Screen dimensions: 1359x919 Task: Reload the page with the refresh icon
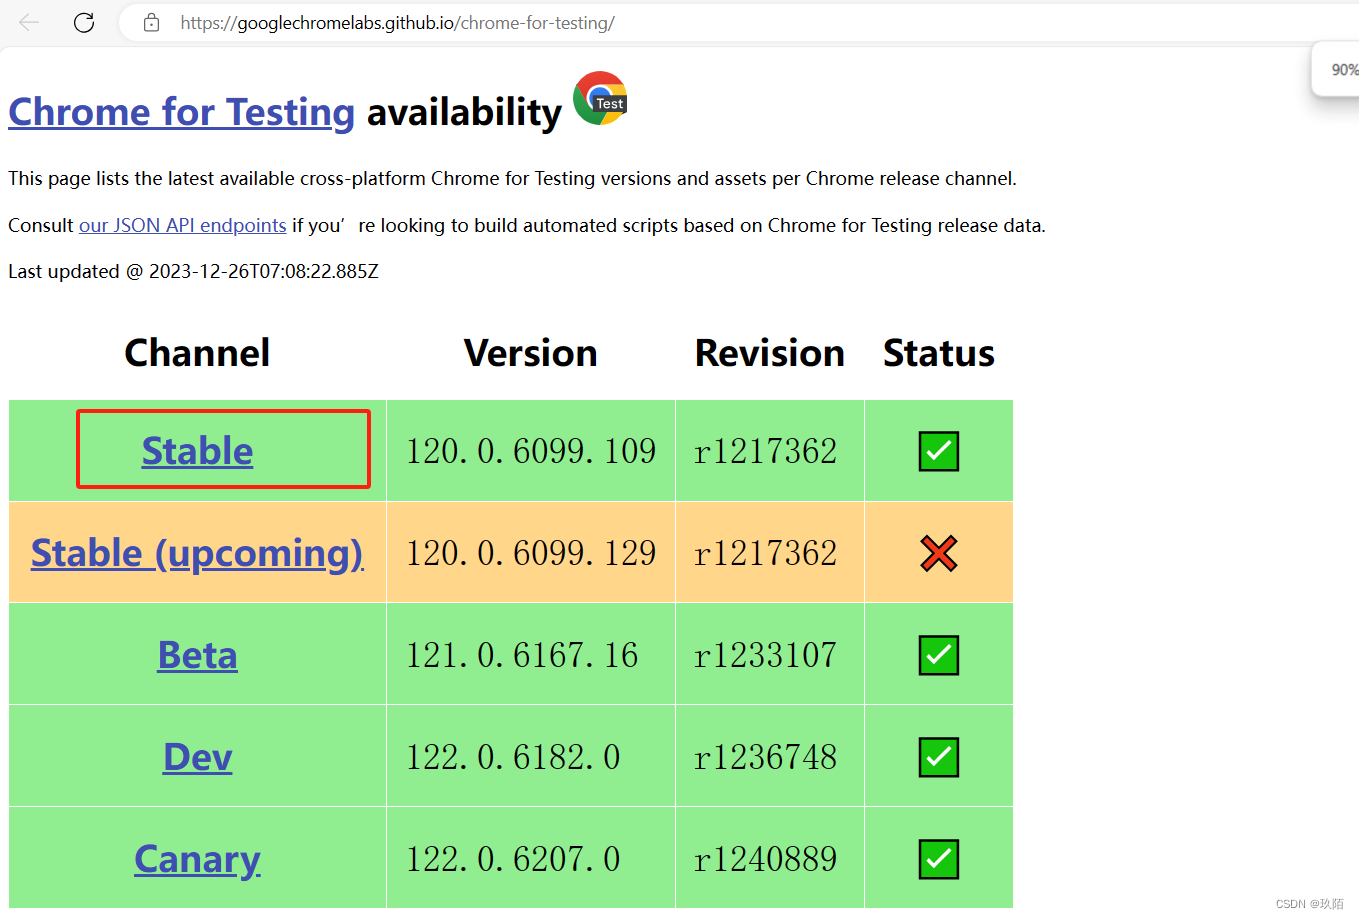[84, 22]
